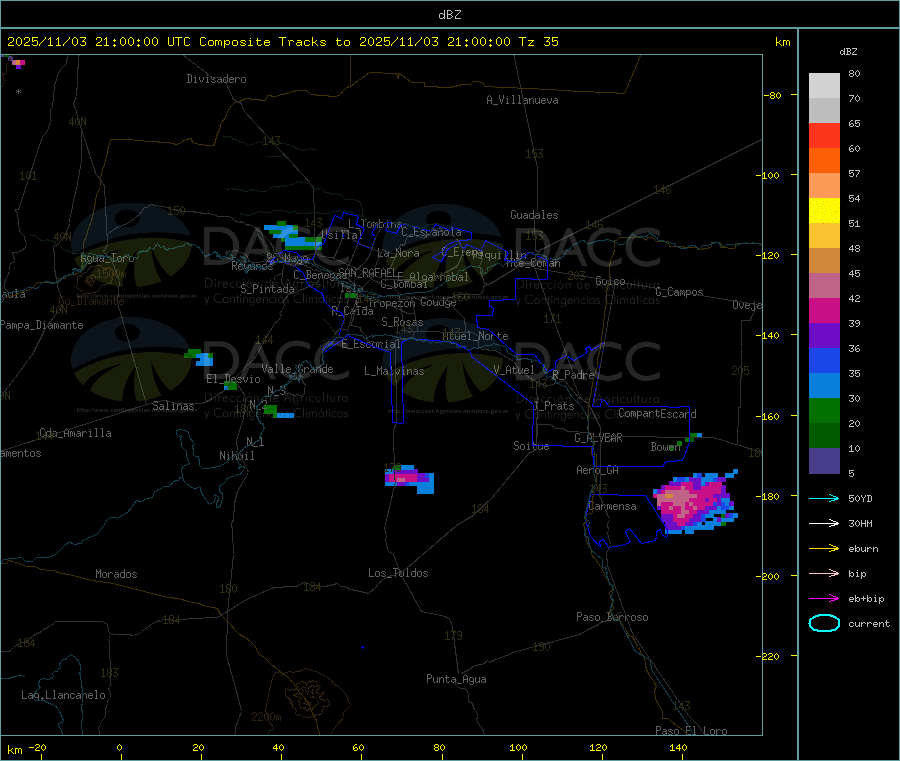Click the Carmensa map label
This screenshot has height=761, width=900.
(x=612, y=506)
